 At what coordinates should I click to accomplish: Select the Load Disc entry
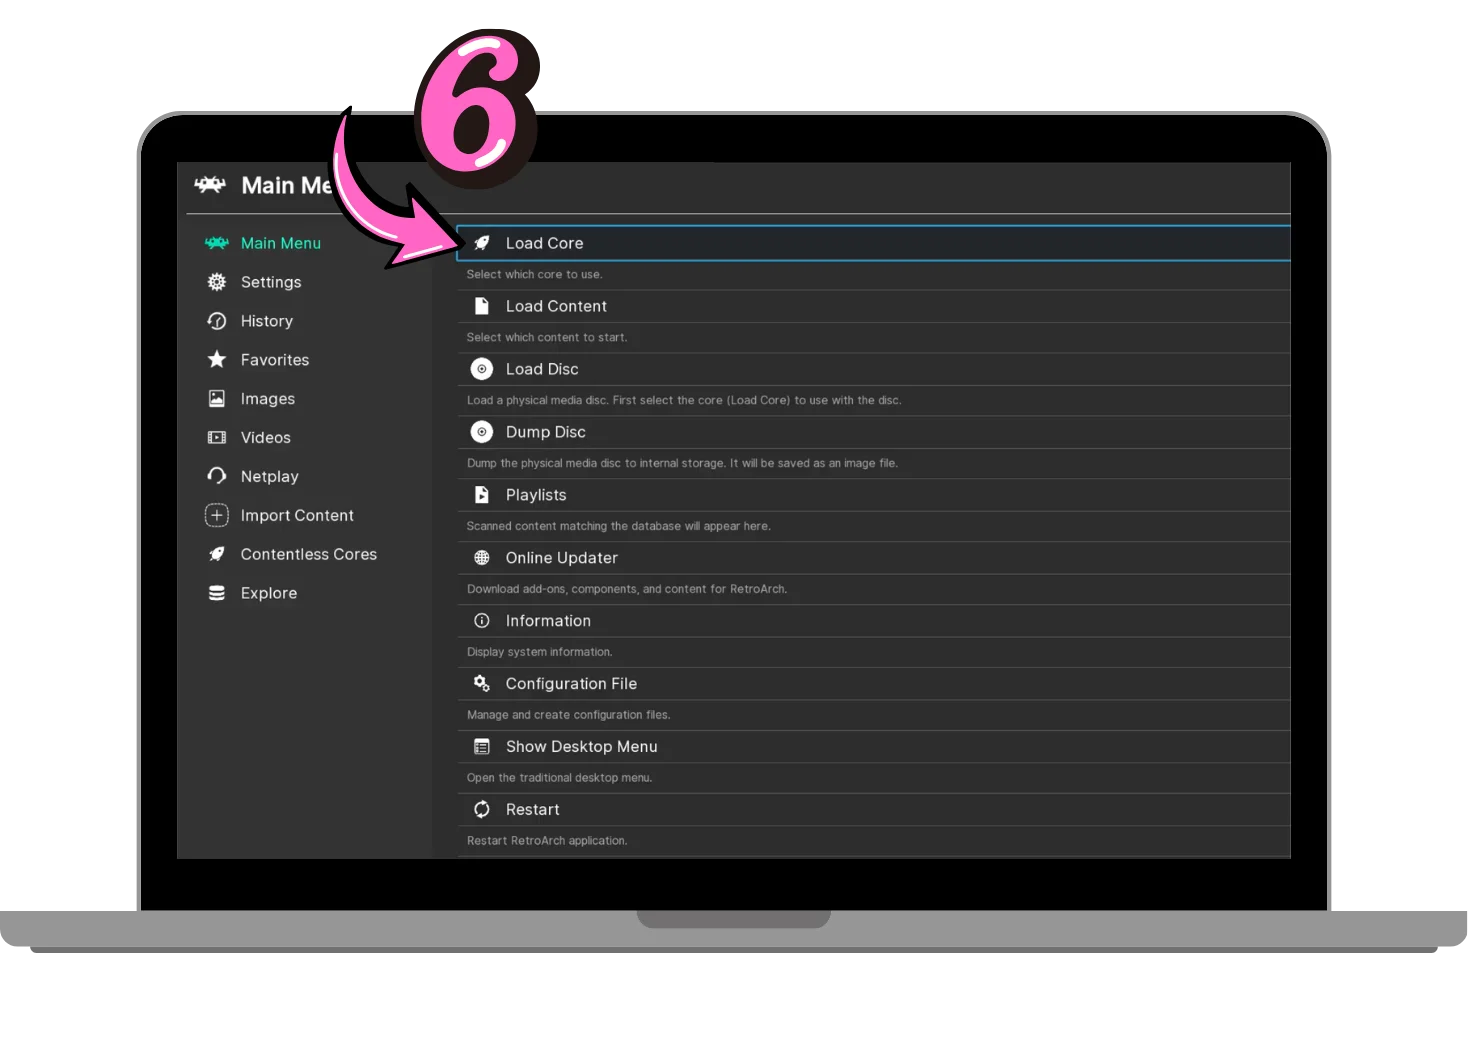[x=874, y=369]
